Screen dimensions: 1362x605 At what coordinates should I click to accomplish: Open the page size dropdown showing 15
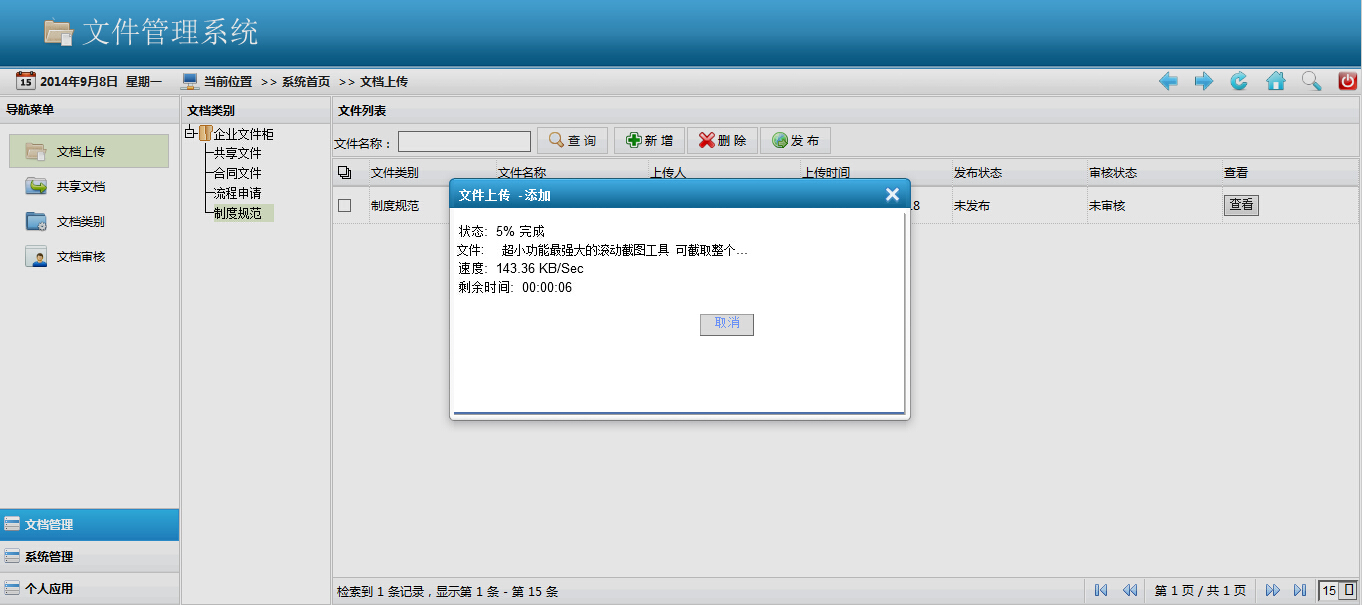1339,590
